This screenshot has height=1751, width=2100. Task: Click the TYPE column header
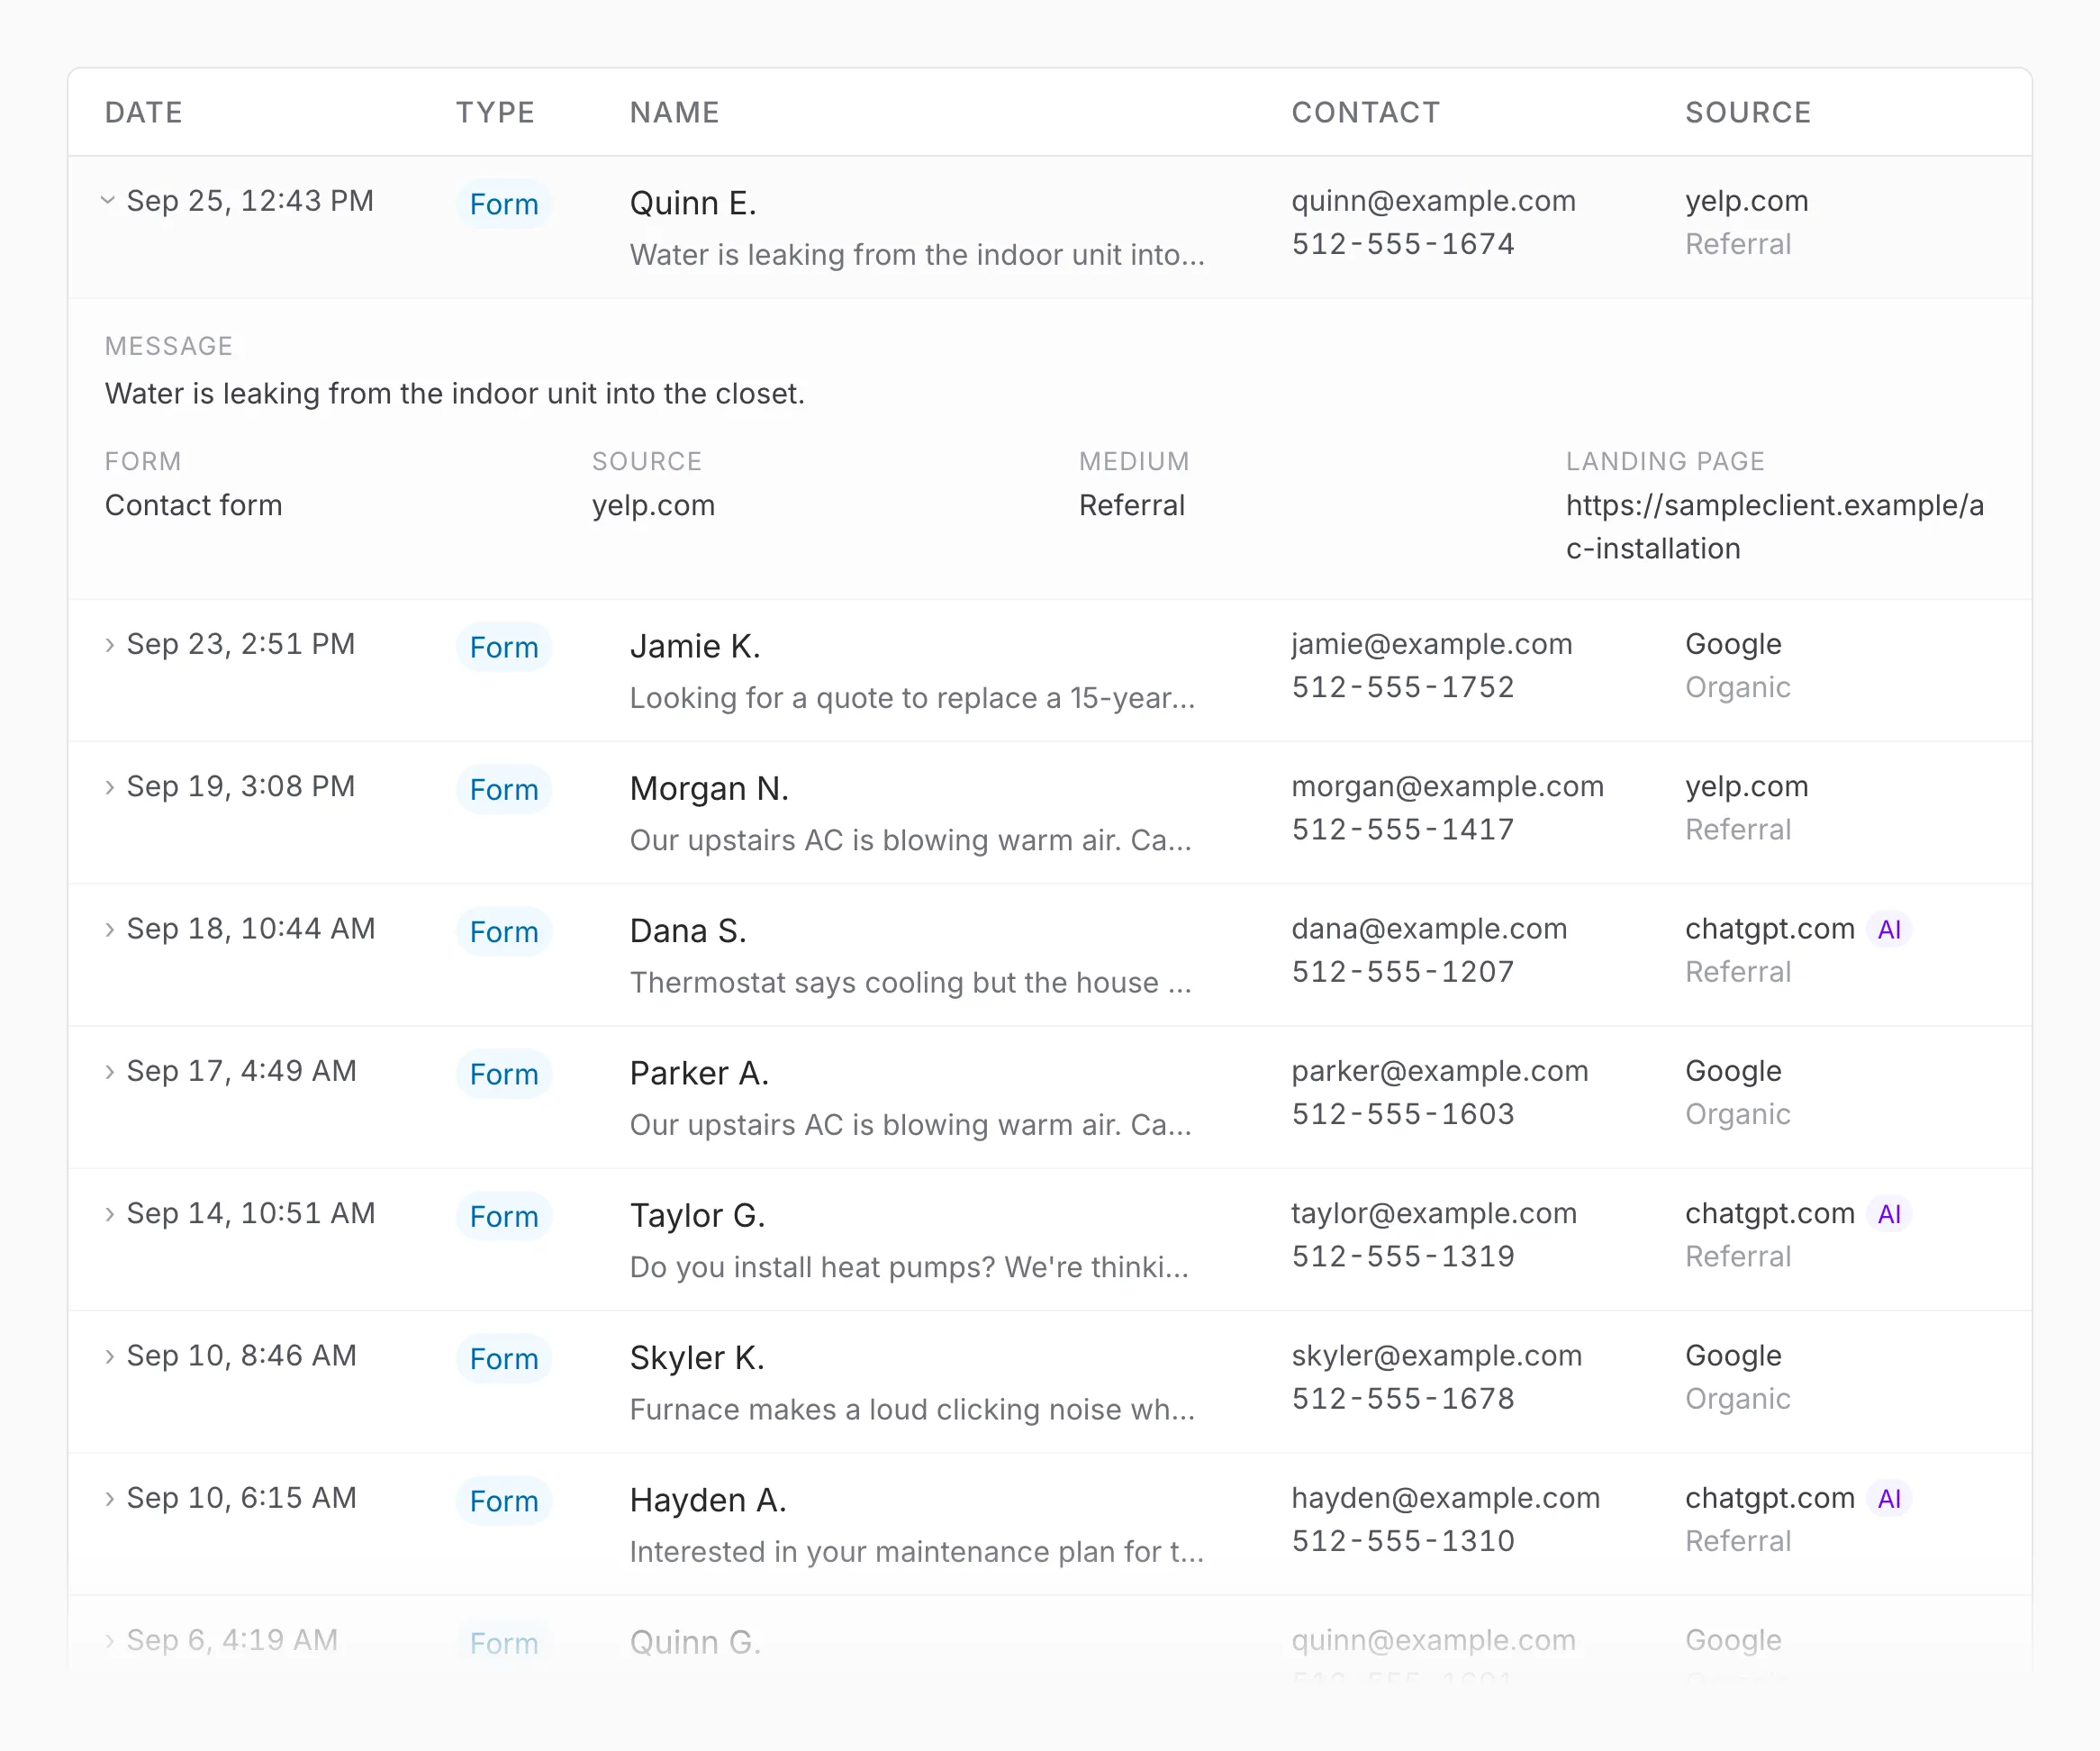496,112
